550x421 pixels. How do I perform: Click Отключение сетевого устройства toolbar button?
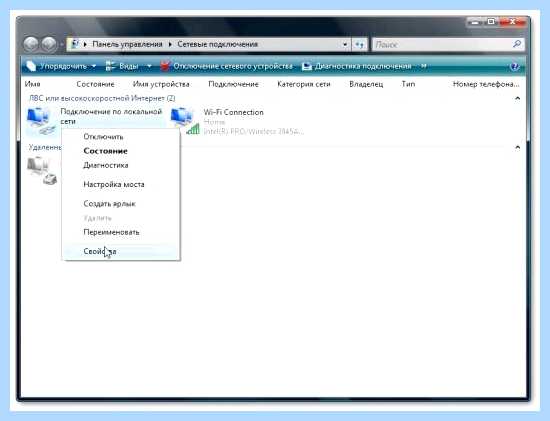coord(226,66)
